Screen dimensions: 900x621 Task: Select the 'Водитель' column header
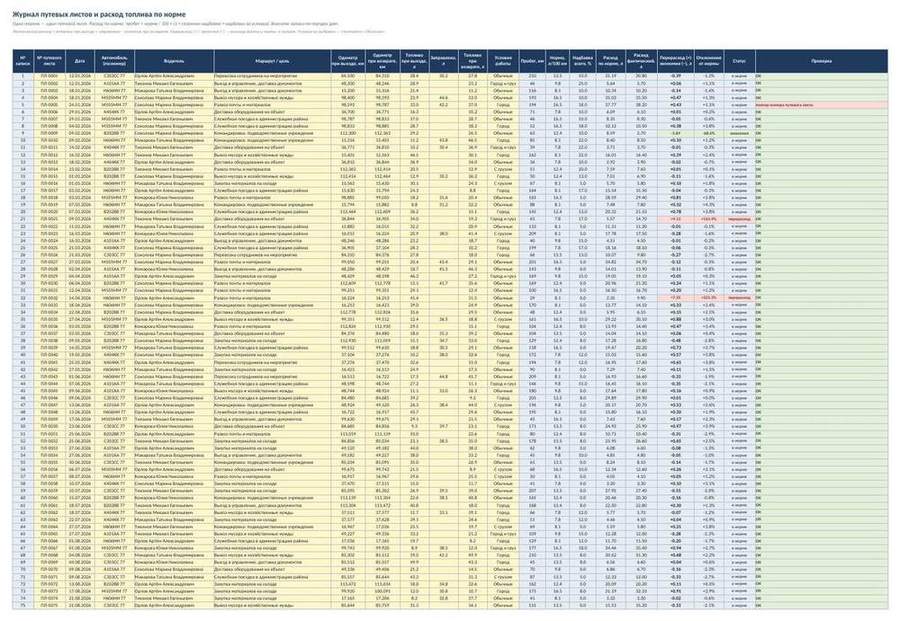[174, 61]
